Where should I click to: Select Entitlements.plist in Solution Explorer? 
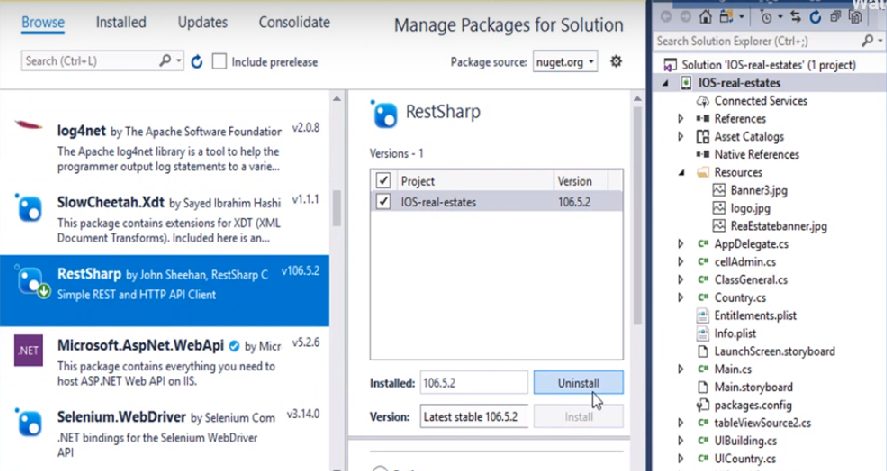[x=755, y=316]
